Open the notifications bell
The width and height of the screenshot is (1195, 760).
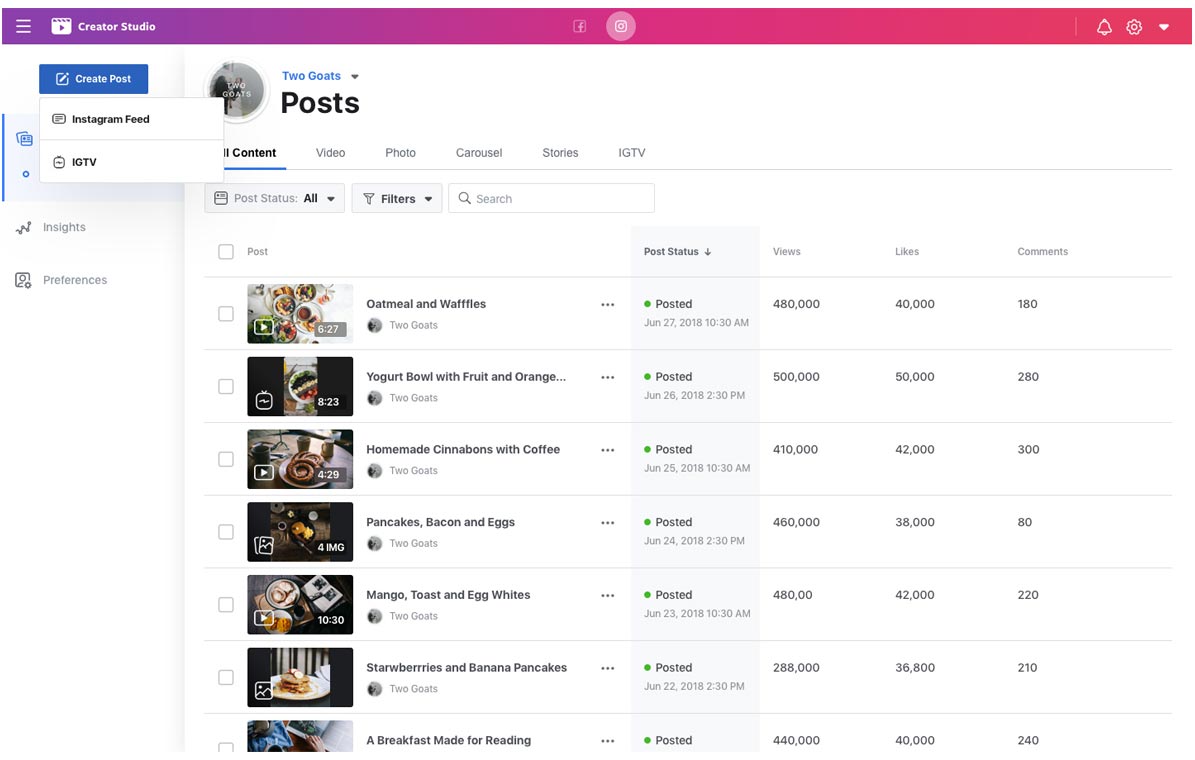(x=1104, y=27)
